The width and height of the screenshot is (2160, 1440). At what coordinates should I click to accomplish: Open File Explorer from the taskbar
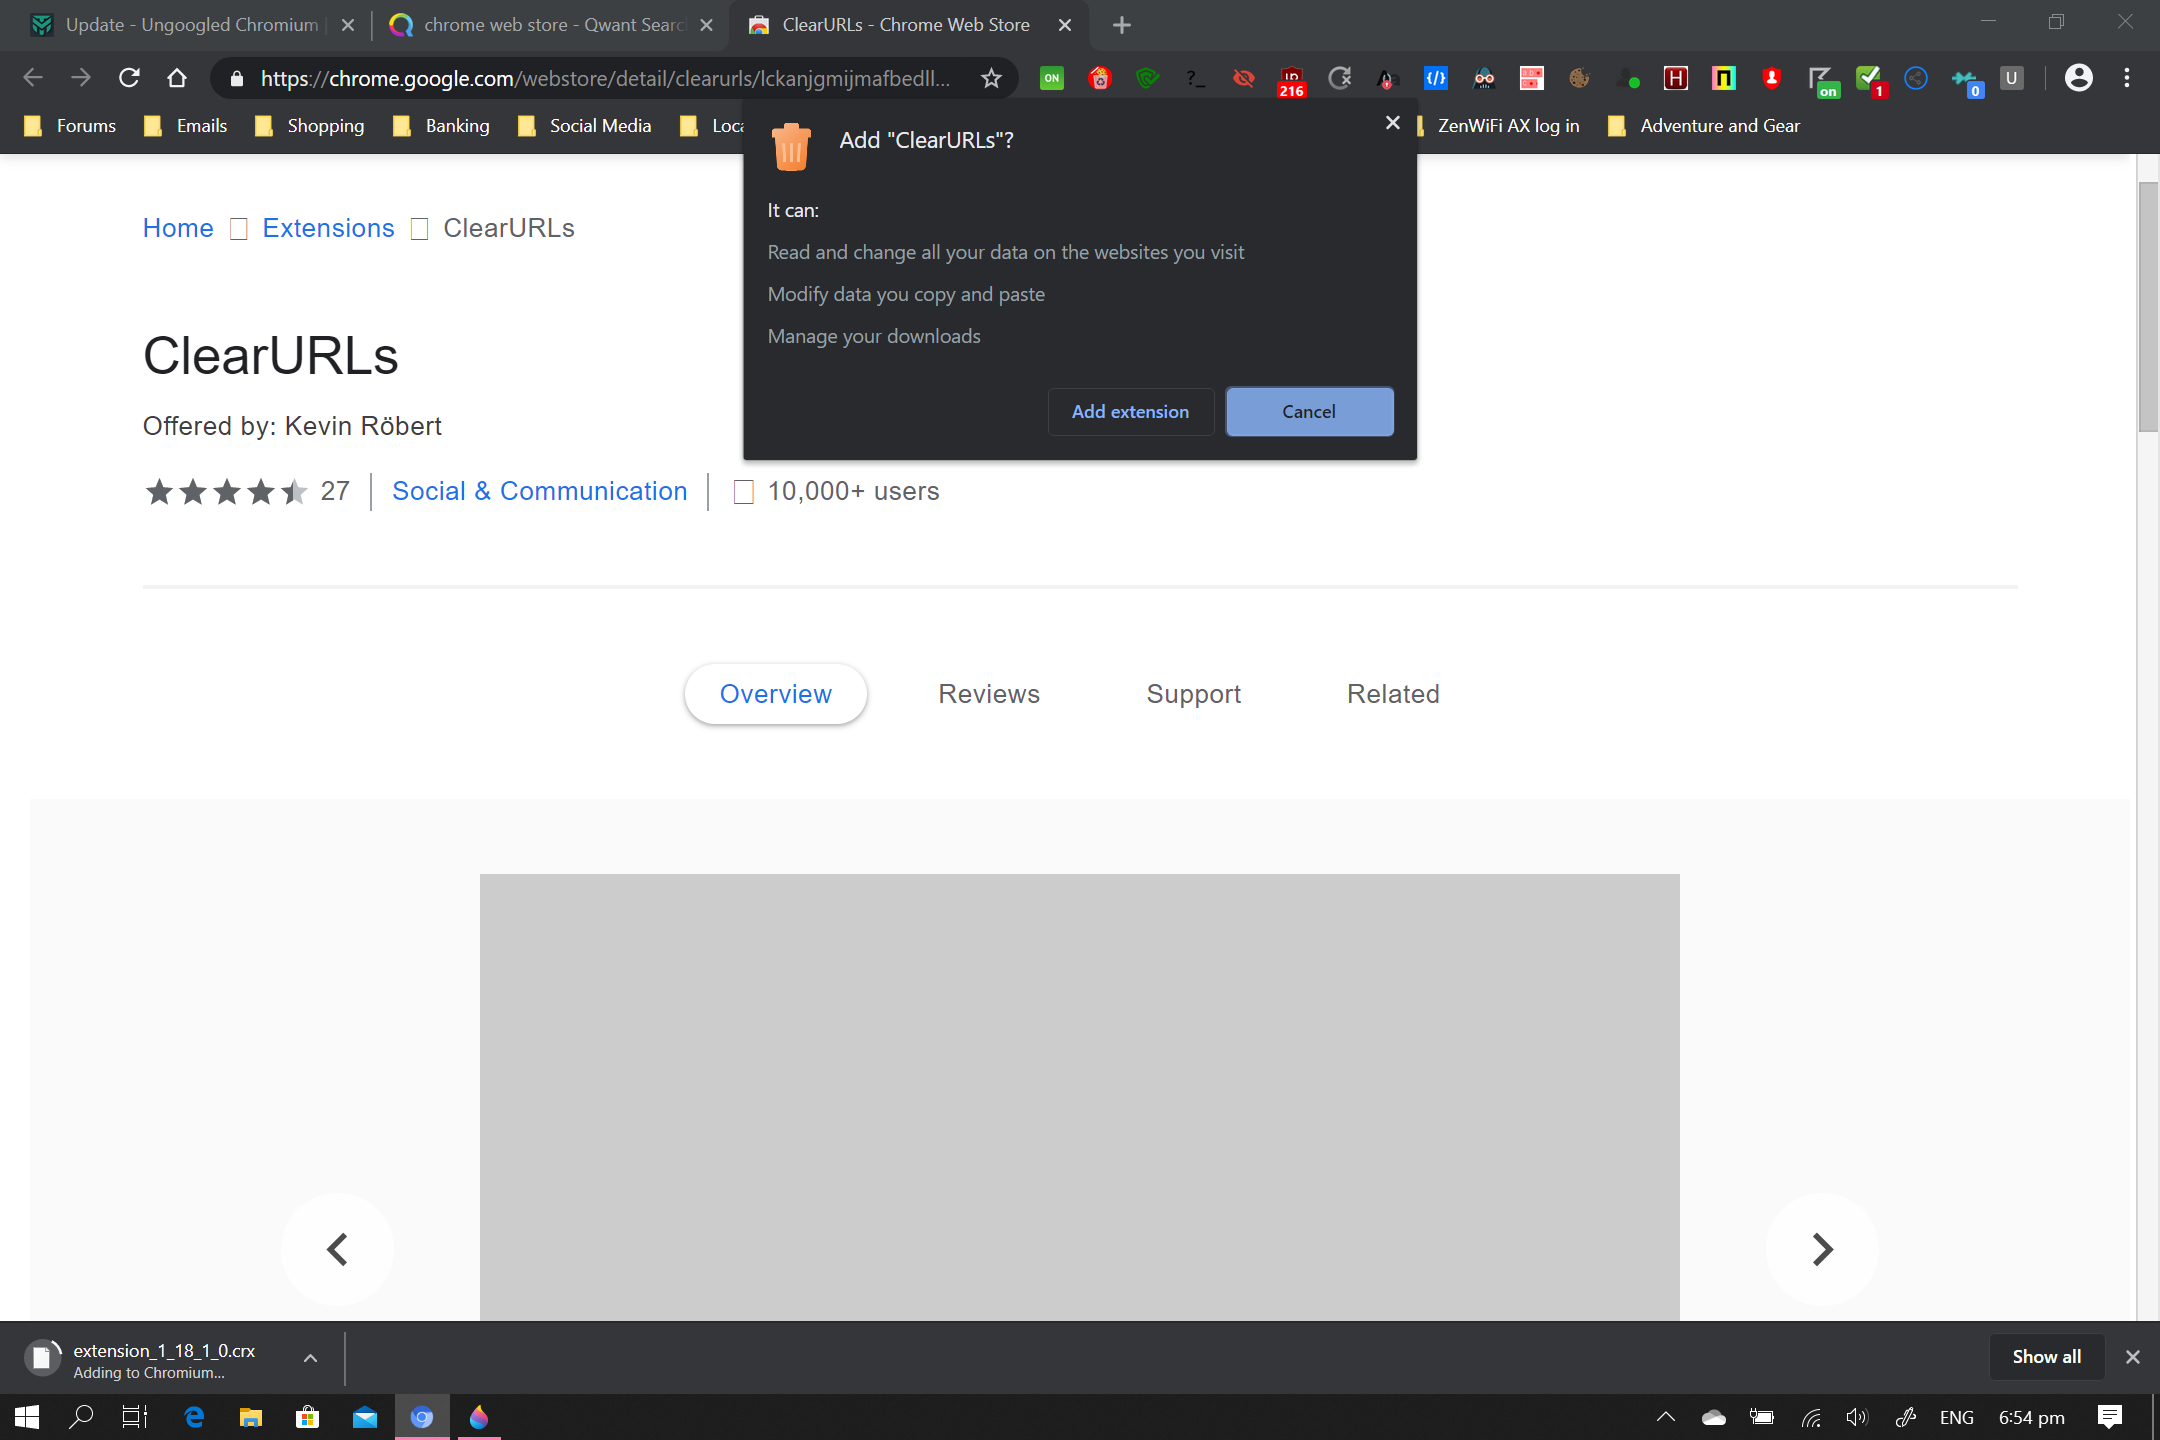pyautogui.click(x=250, y=1417)
